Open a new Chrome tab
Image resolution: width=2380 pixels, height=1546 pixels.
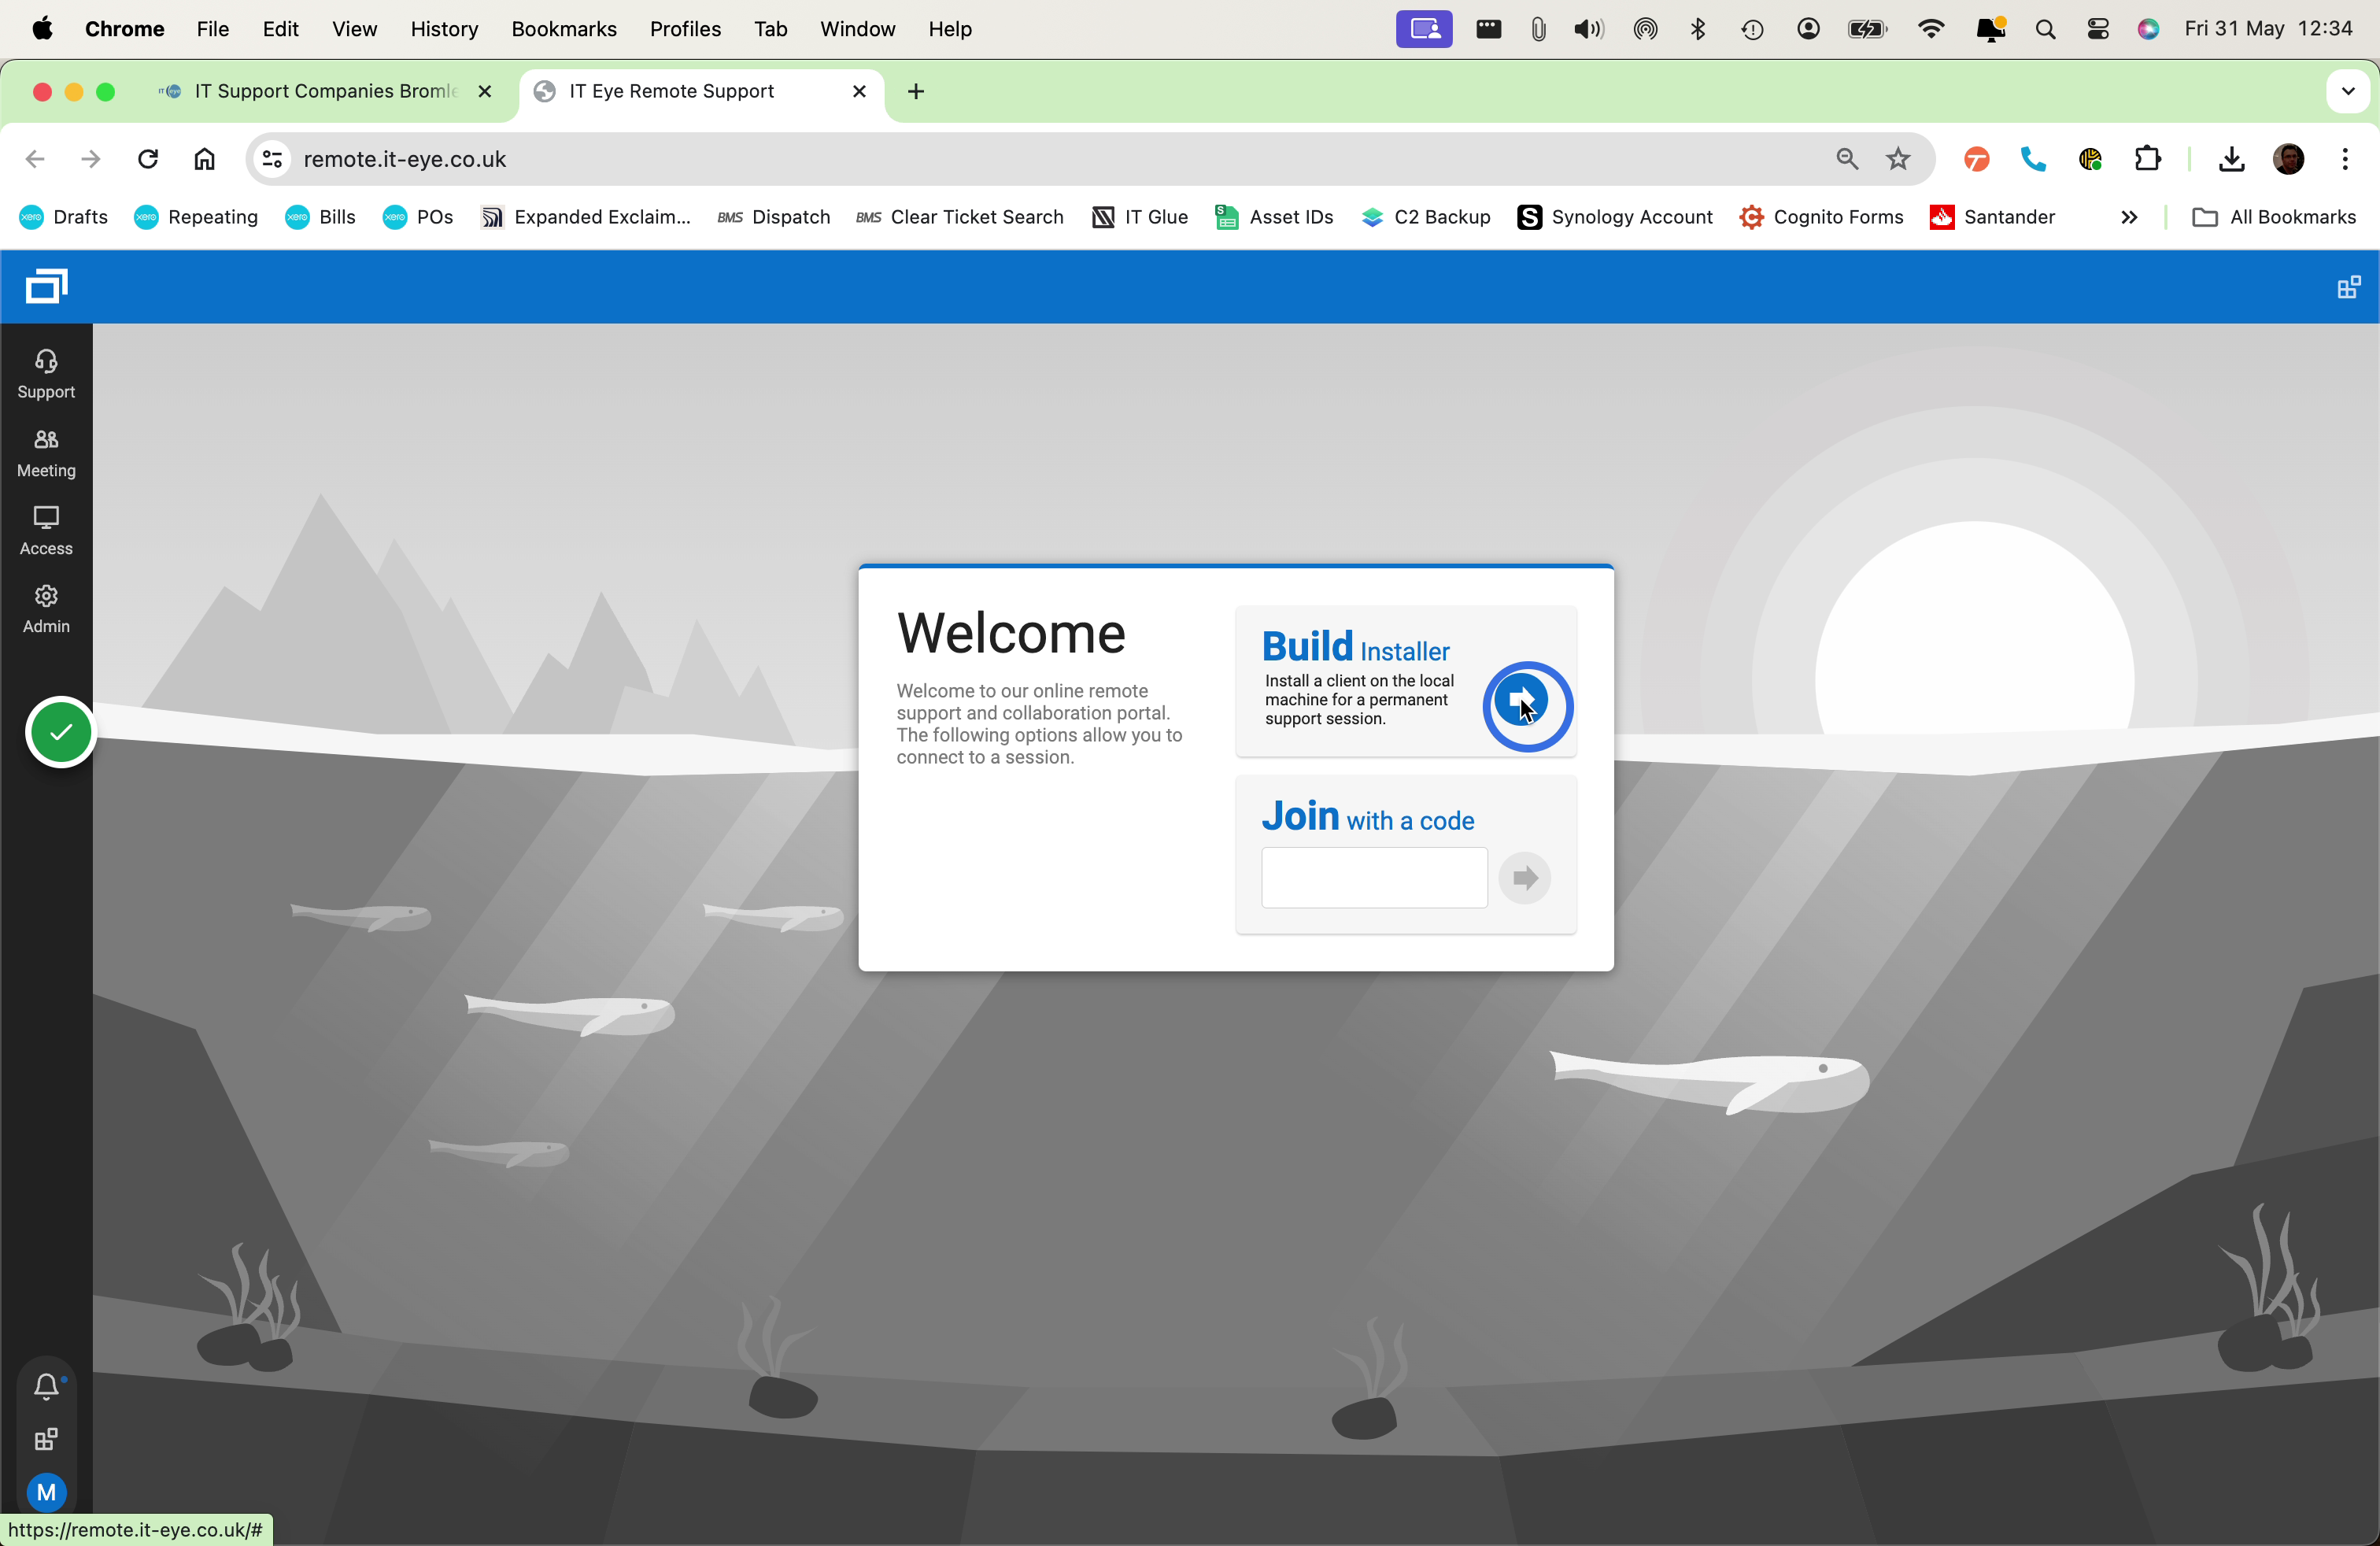pos(915,91)
